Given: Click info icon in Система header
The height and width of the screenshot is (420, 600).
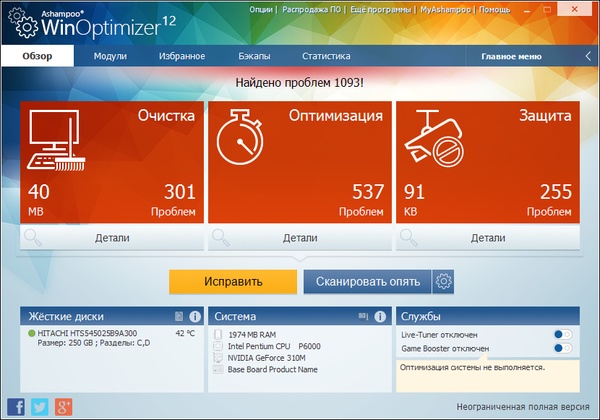Looking at the screenshot, I should coord(380,317).
